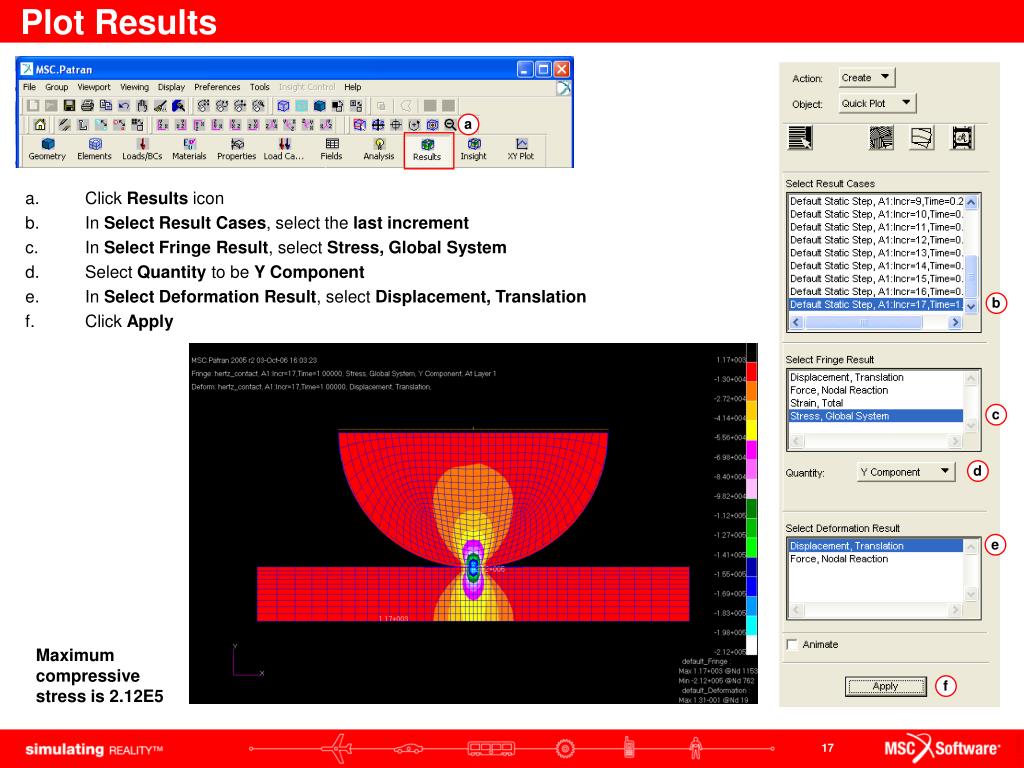Open the Fields application
This screenshot has width=1024, height=768.
coord(332,150)
